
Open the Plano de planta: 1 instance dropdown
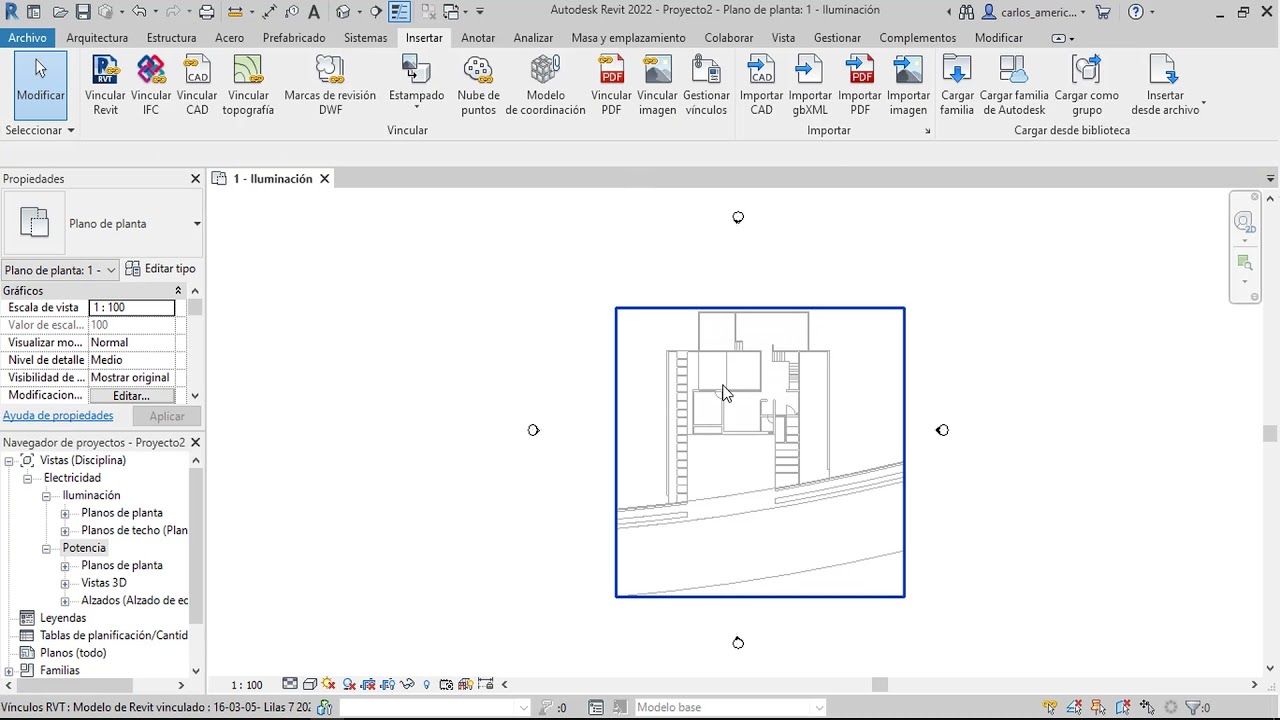pyautogui.click(x=111, y=270)
